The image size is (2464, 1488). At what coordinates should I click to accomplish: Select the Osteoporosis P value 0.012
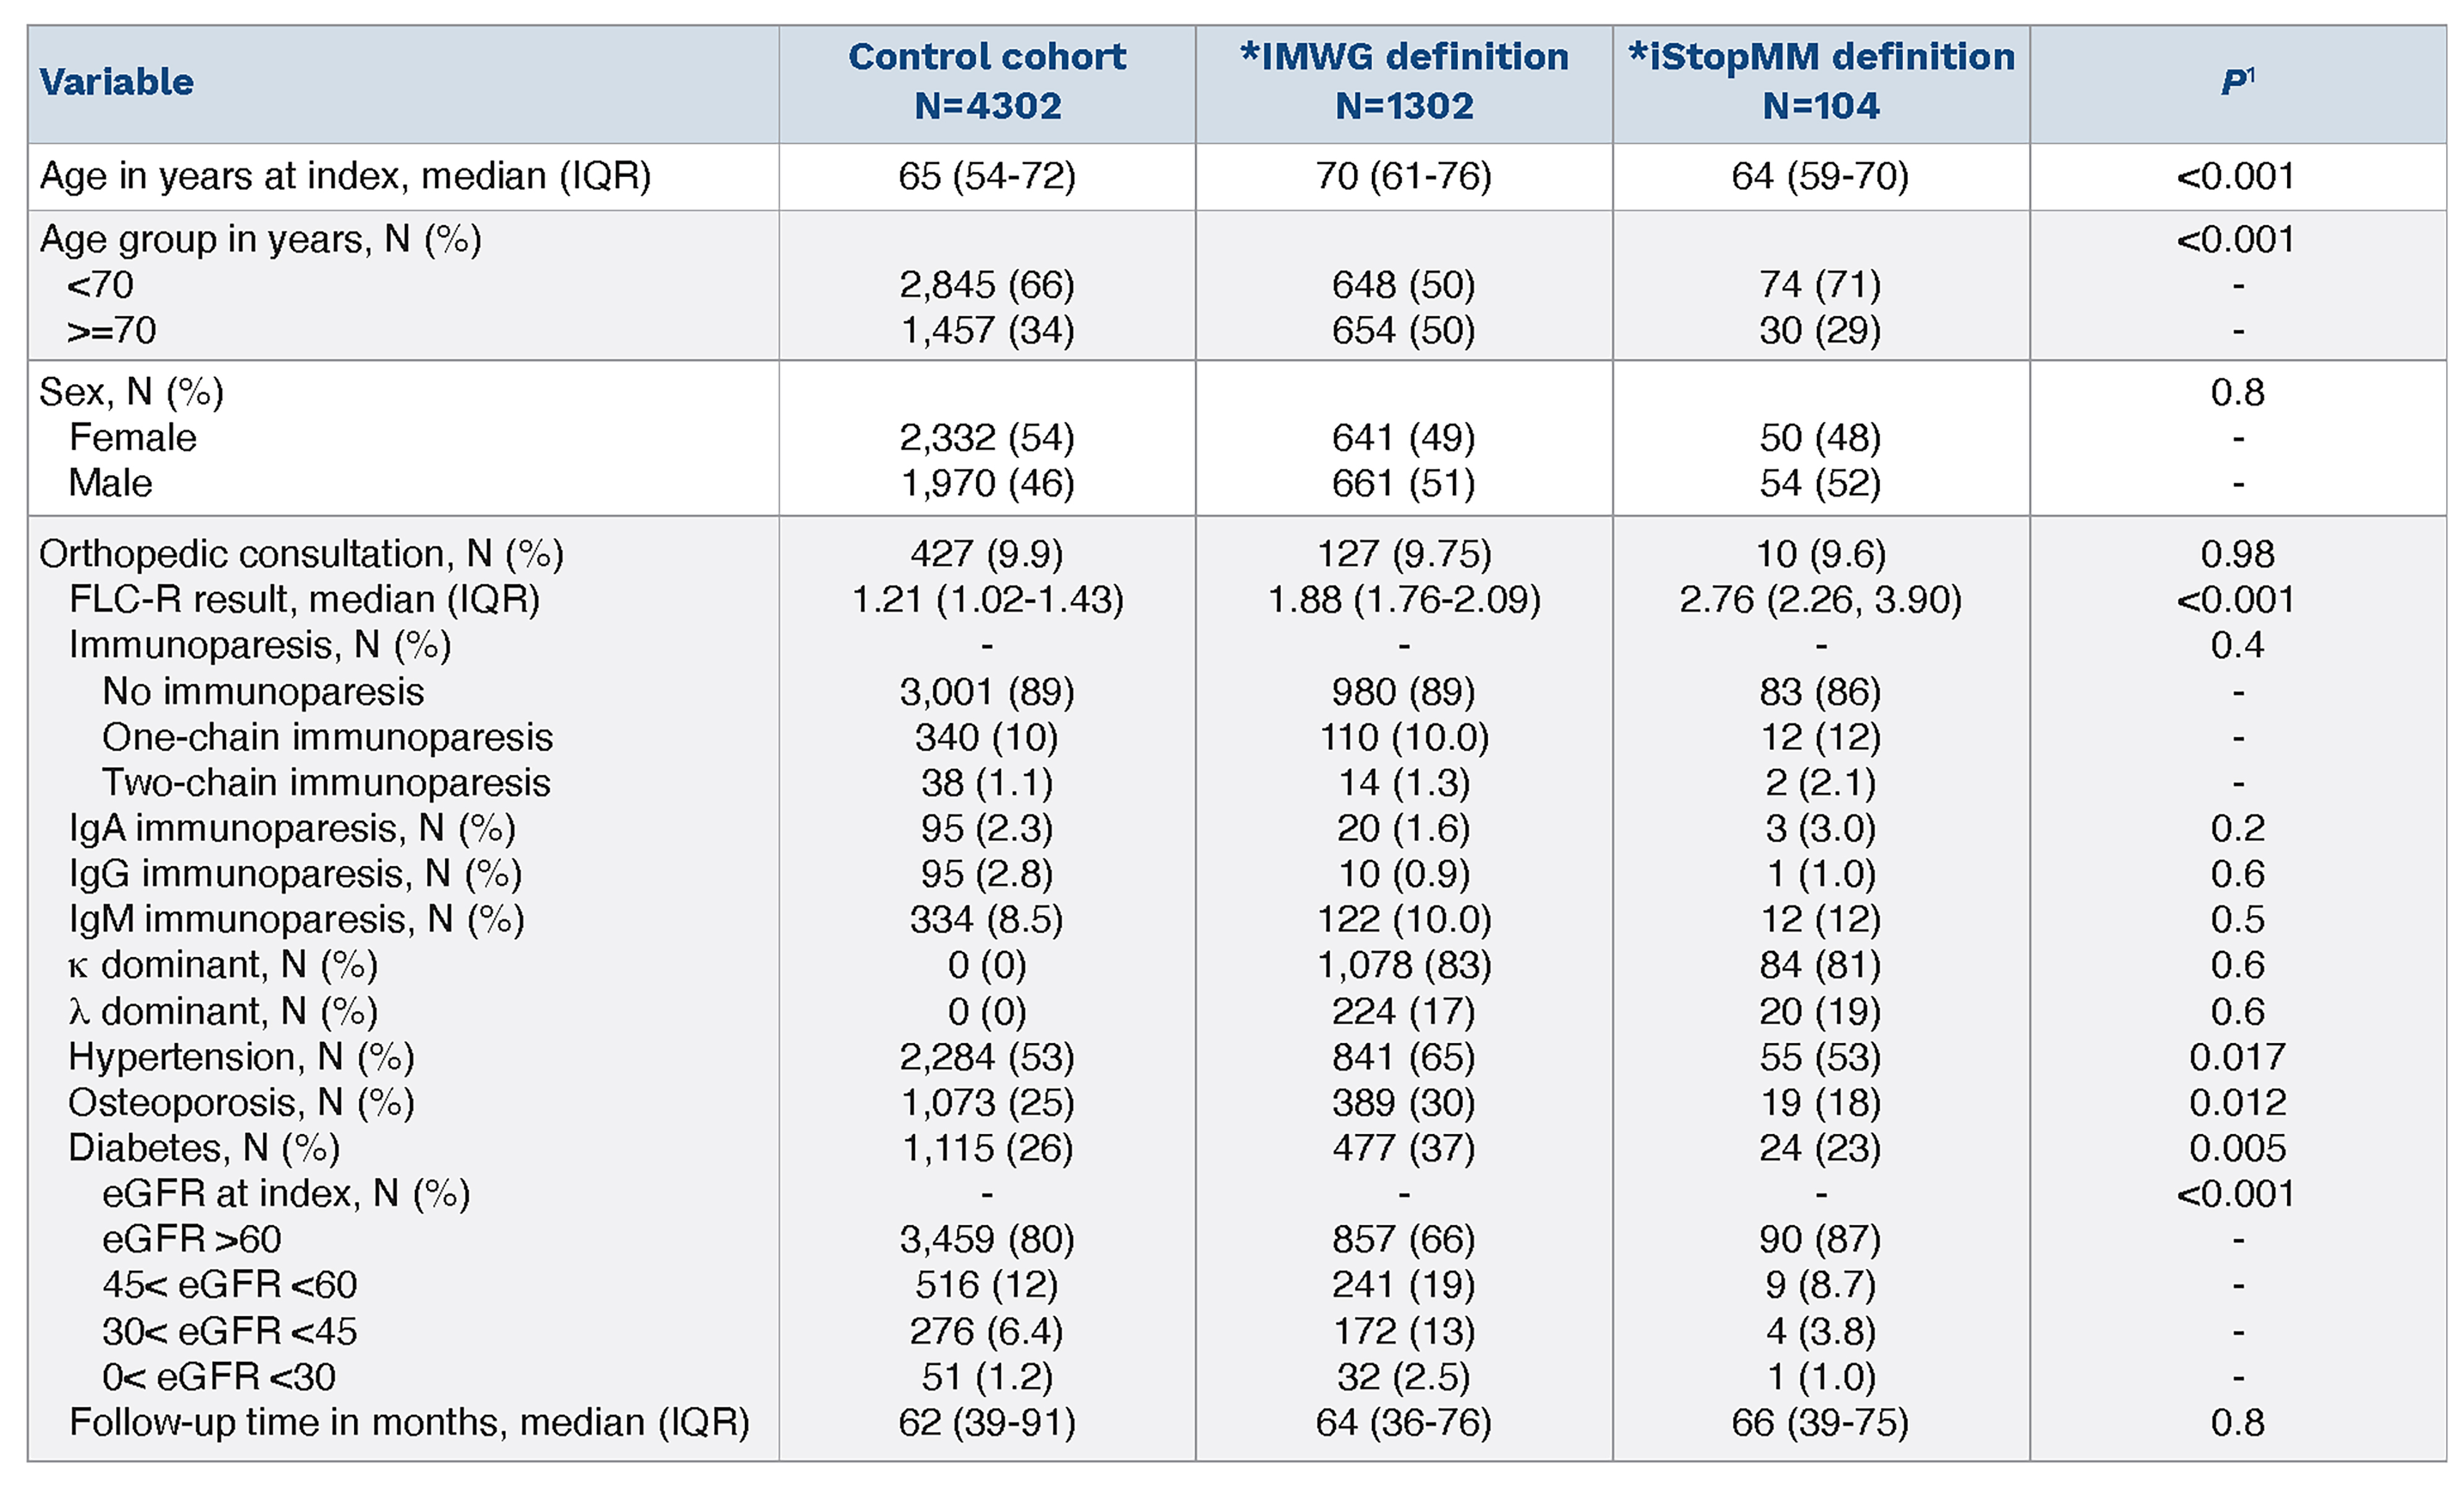tap(2237, 1103)
